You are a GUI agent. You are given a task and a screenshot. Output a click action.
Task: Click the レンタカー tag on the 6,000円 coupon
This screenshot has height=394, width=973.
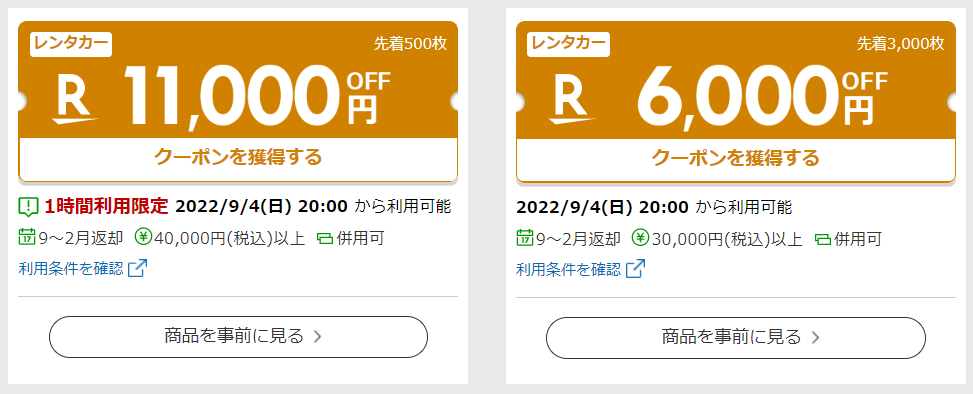click(568, 44)
